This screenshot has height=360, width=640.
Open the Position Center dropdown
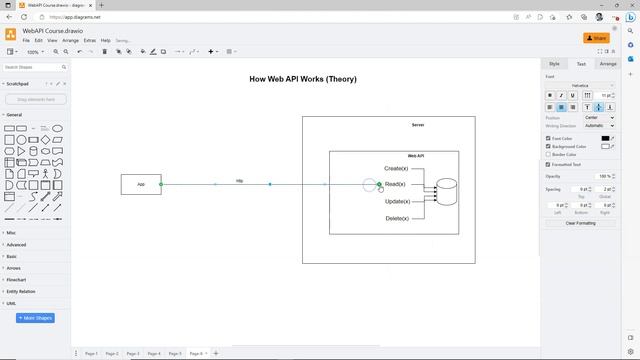599,118
